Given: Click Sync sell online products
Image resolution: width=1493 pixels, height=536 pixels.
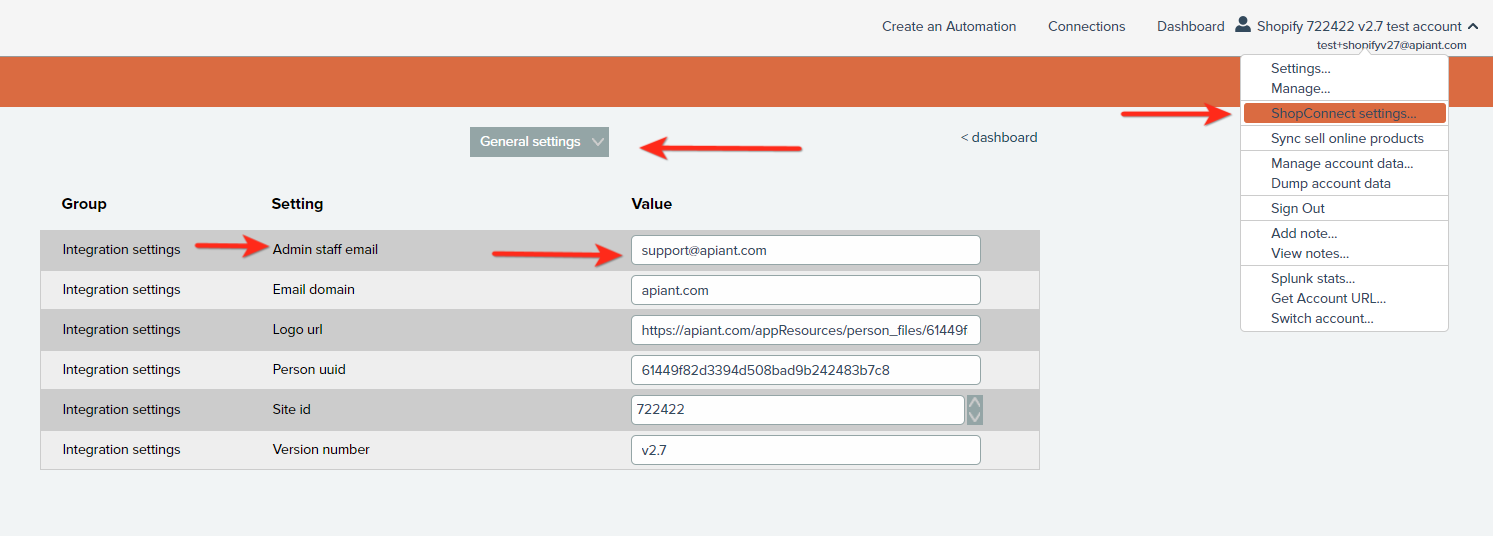Looking at the screenshot, I should 1346,139.
